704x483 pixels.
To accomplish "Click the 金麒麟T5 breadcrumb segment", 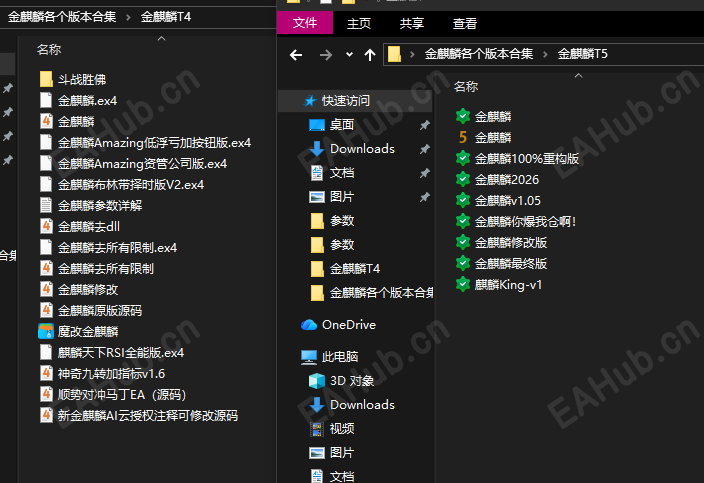I will (x=582, y=54).
